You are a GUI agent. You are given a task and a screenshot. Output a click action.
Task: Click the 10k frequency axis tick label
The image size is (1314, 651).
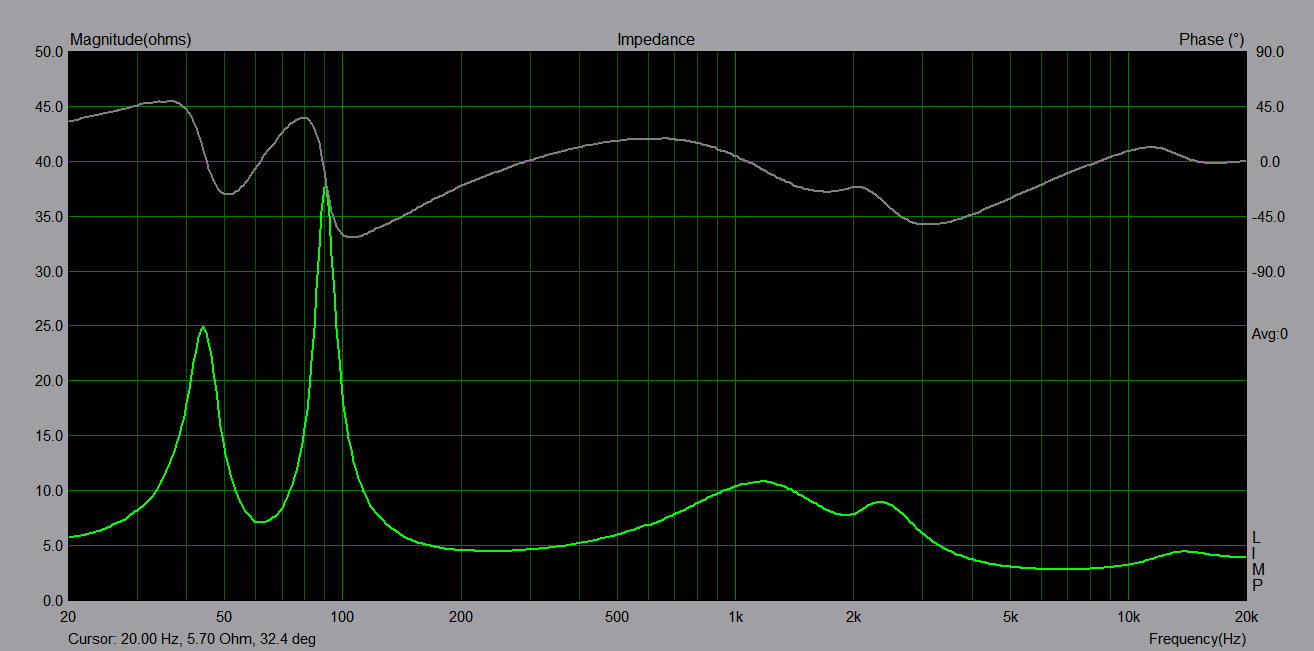coord(1128,616)
